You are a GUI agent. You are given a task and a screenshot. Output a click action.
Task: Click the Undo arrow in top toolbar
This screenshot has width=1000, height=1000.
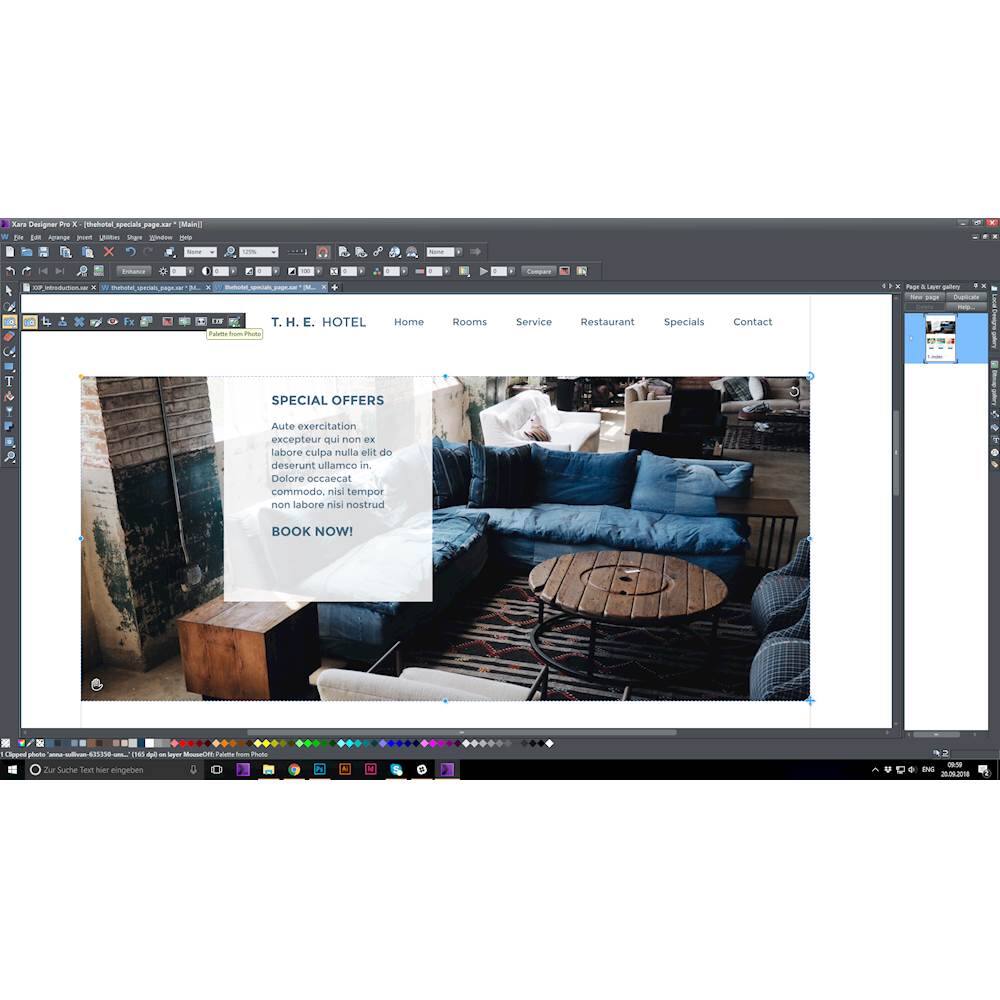(x=130, y=252)
